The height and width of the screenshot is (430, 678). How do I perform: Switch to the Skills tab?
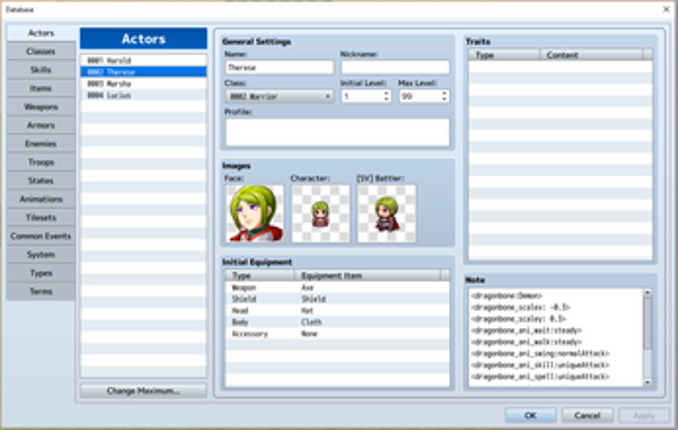pos(41,70)
